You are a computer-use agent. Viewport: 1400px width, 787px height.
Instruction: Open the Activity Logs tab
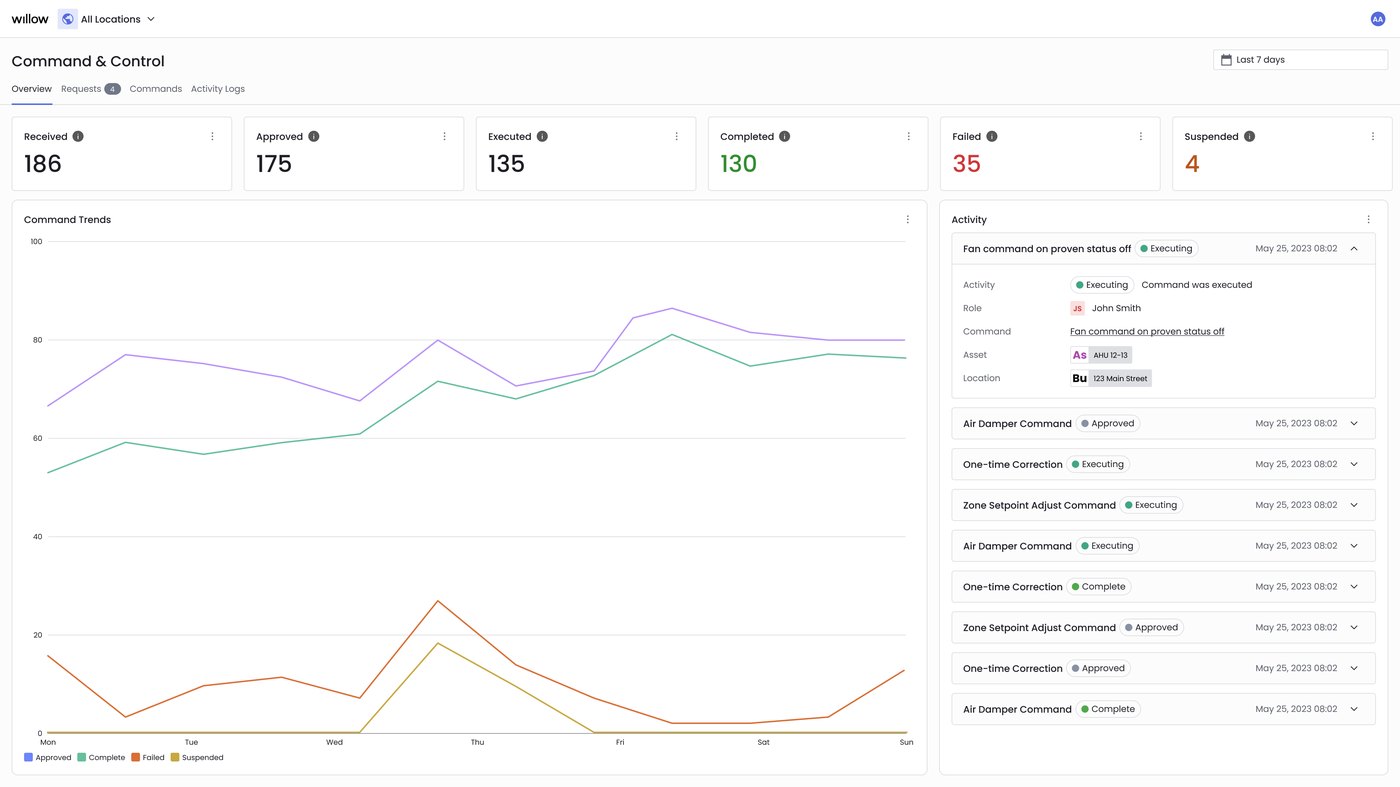coord(218,89)
